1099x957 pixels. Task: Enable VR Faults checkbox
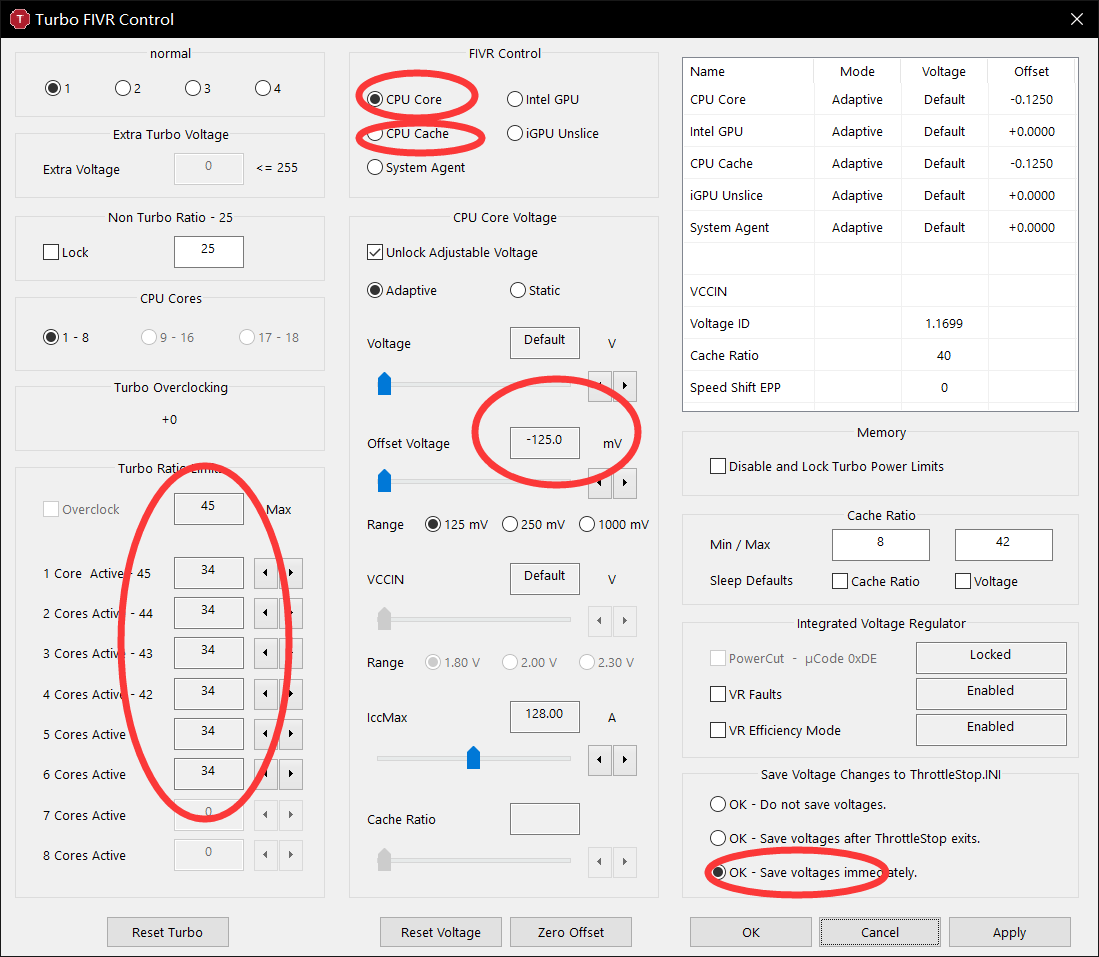[x=746, y=694]
